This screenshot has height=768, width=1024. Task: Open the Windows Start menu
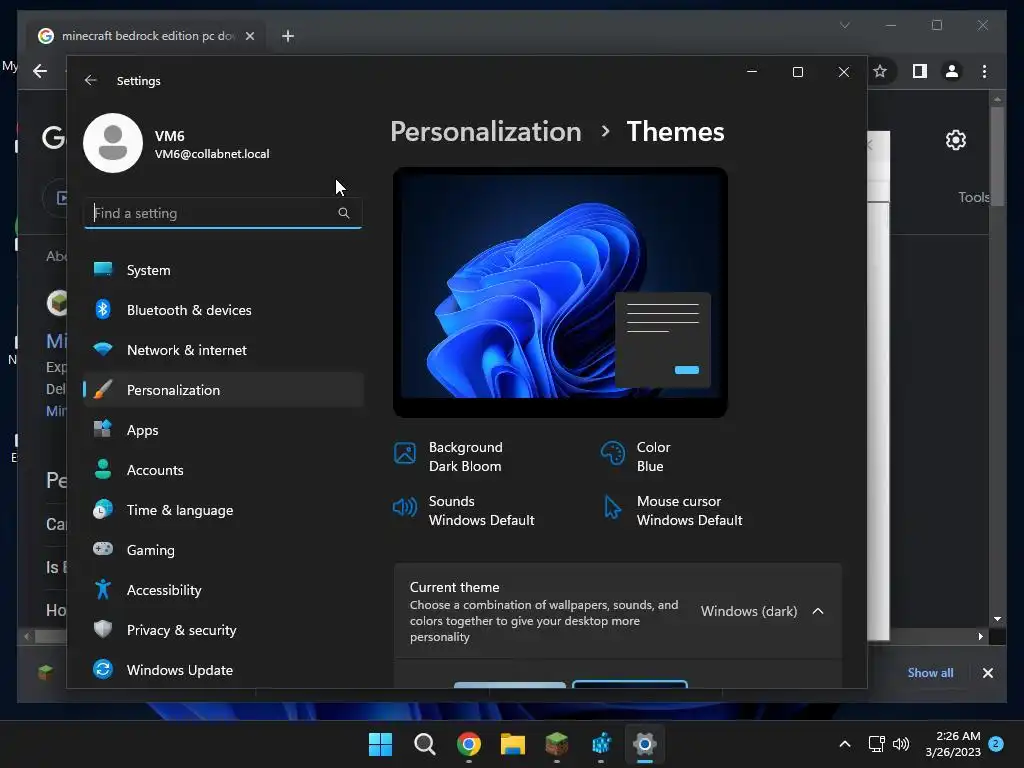[x=380, y=744]
